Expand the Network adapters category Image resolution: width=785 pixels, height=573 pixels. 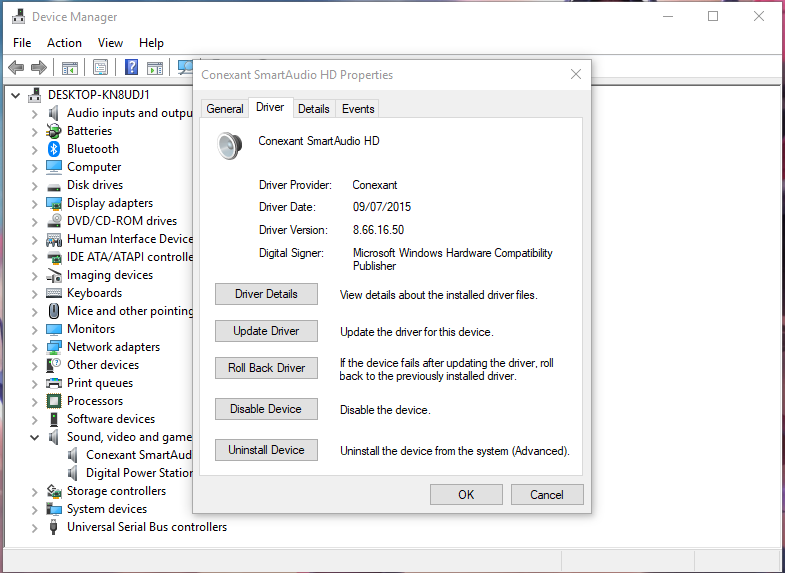click(x=35, y=348)
